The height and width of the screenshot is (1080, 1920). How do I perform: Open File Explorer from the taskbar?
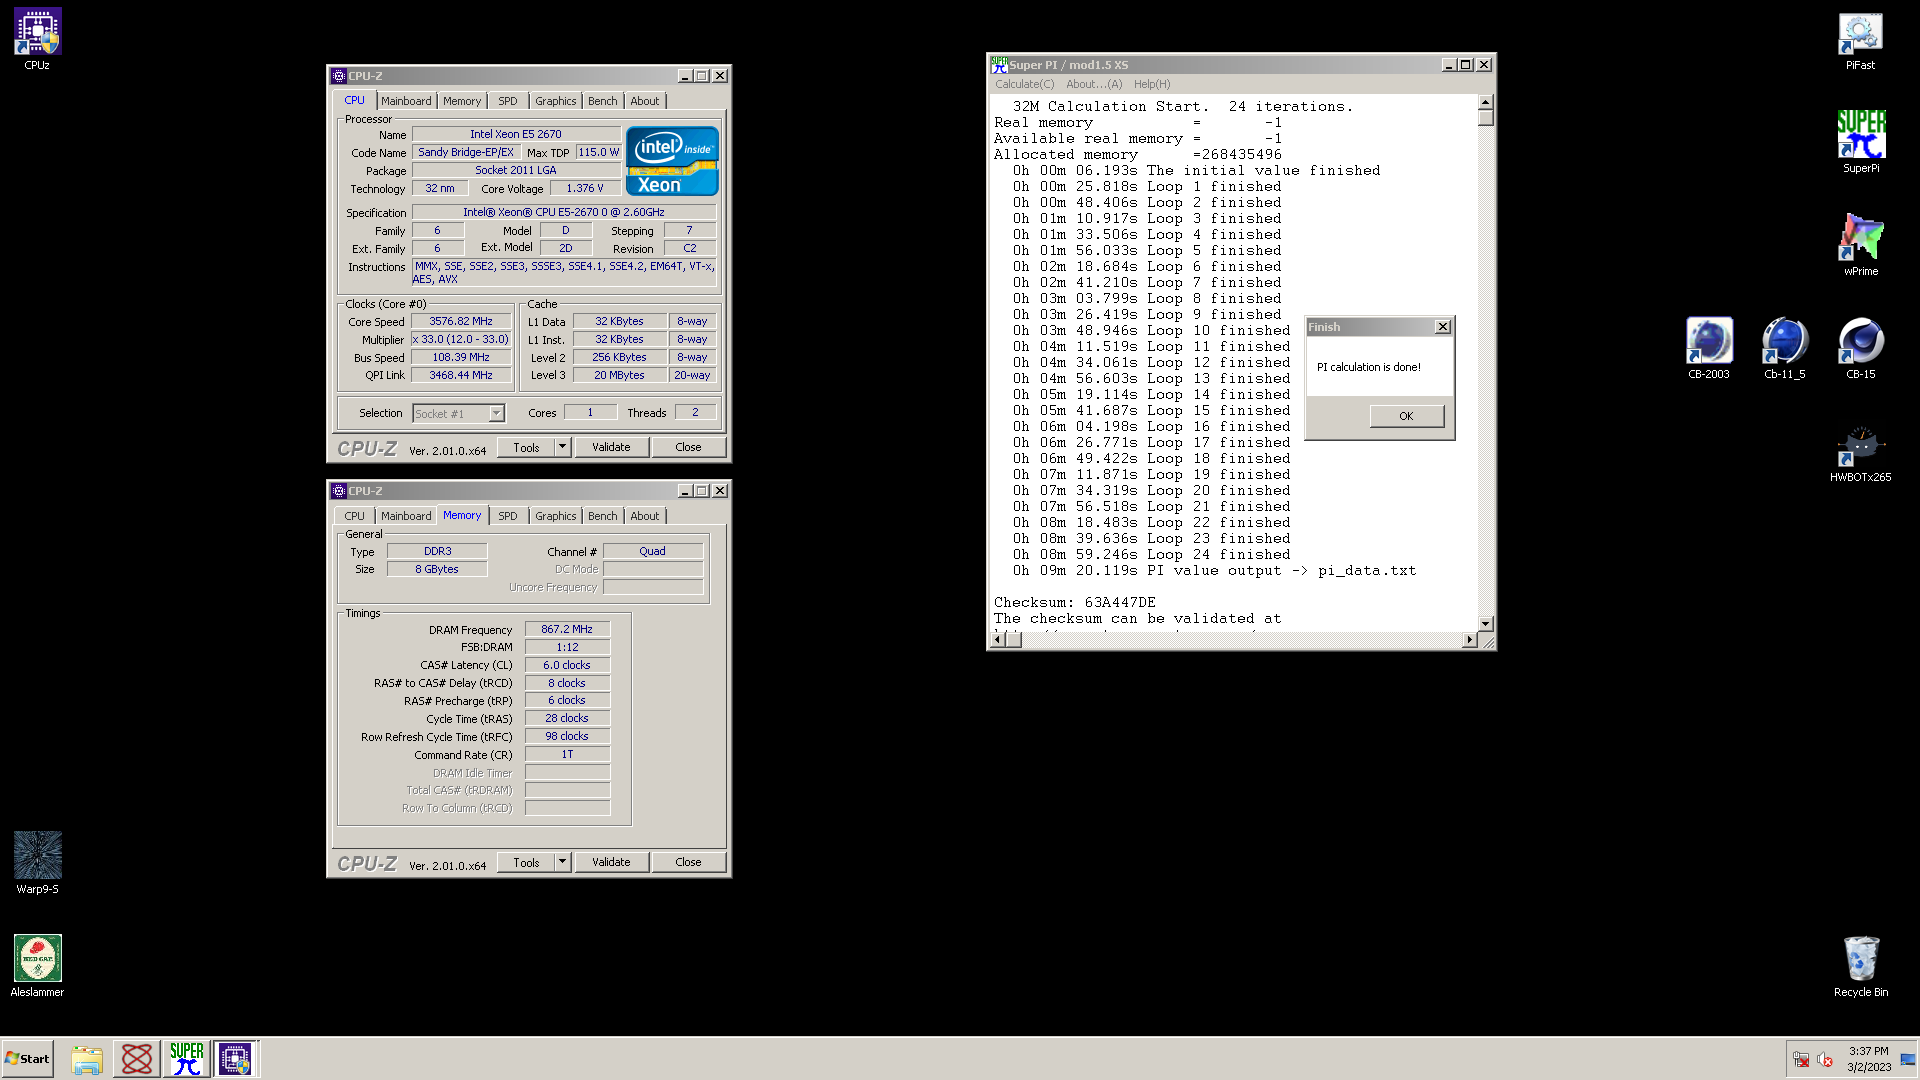tap(87, 1059)
